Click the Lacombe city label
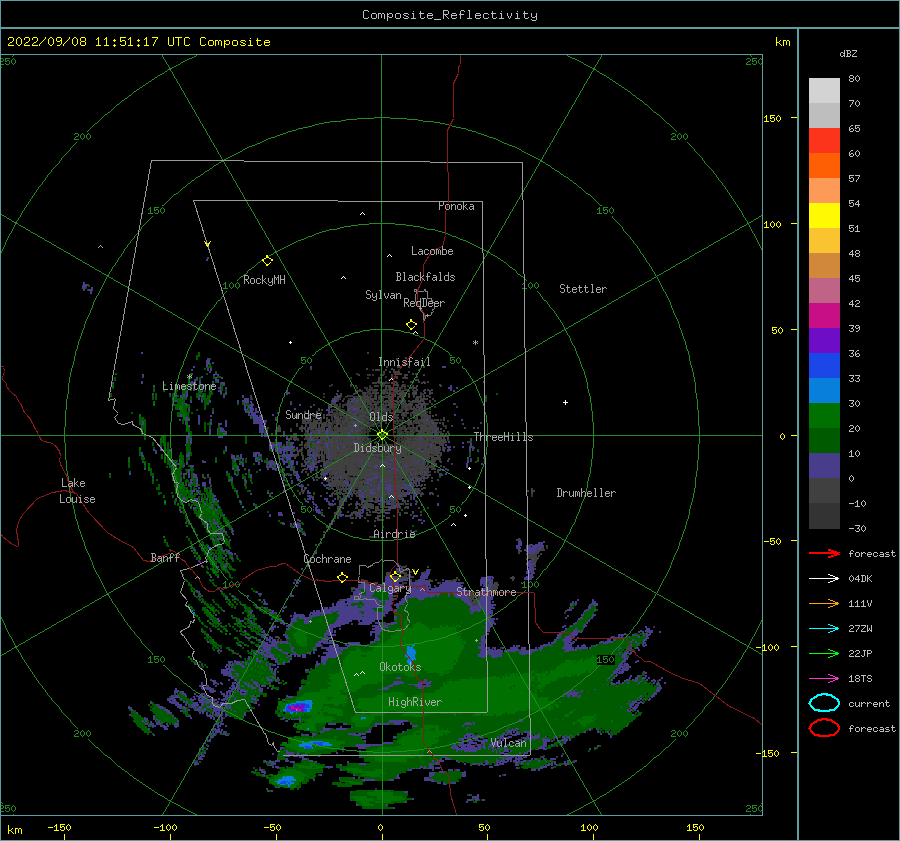This screenshot has width=900, height=841. [x=432, y=251]
